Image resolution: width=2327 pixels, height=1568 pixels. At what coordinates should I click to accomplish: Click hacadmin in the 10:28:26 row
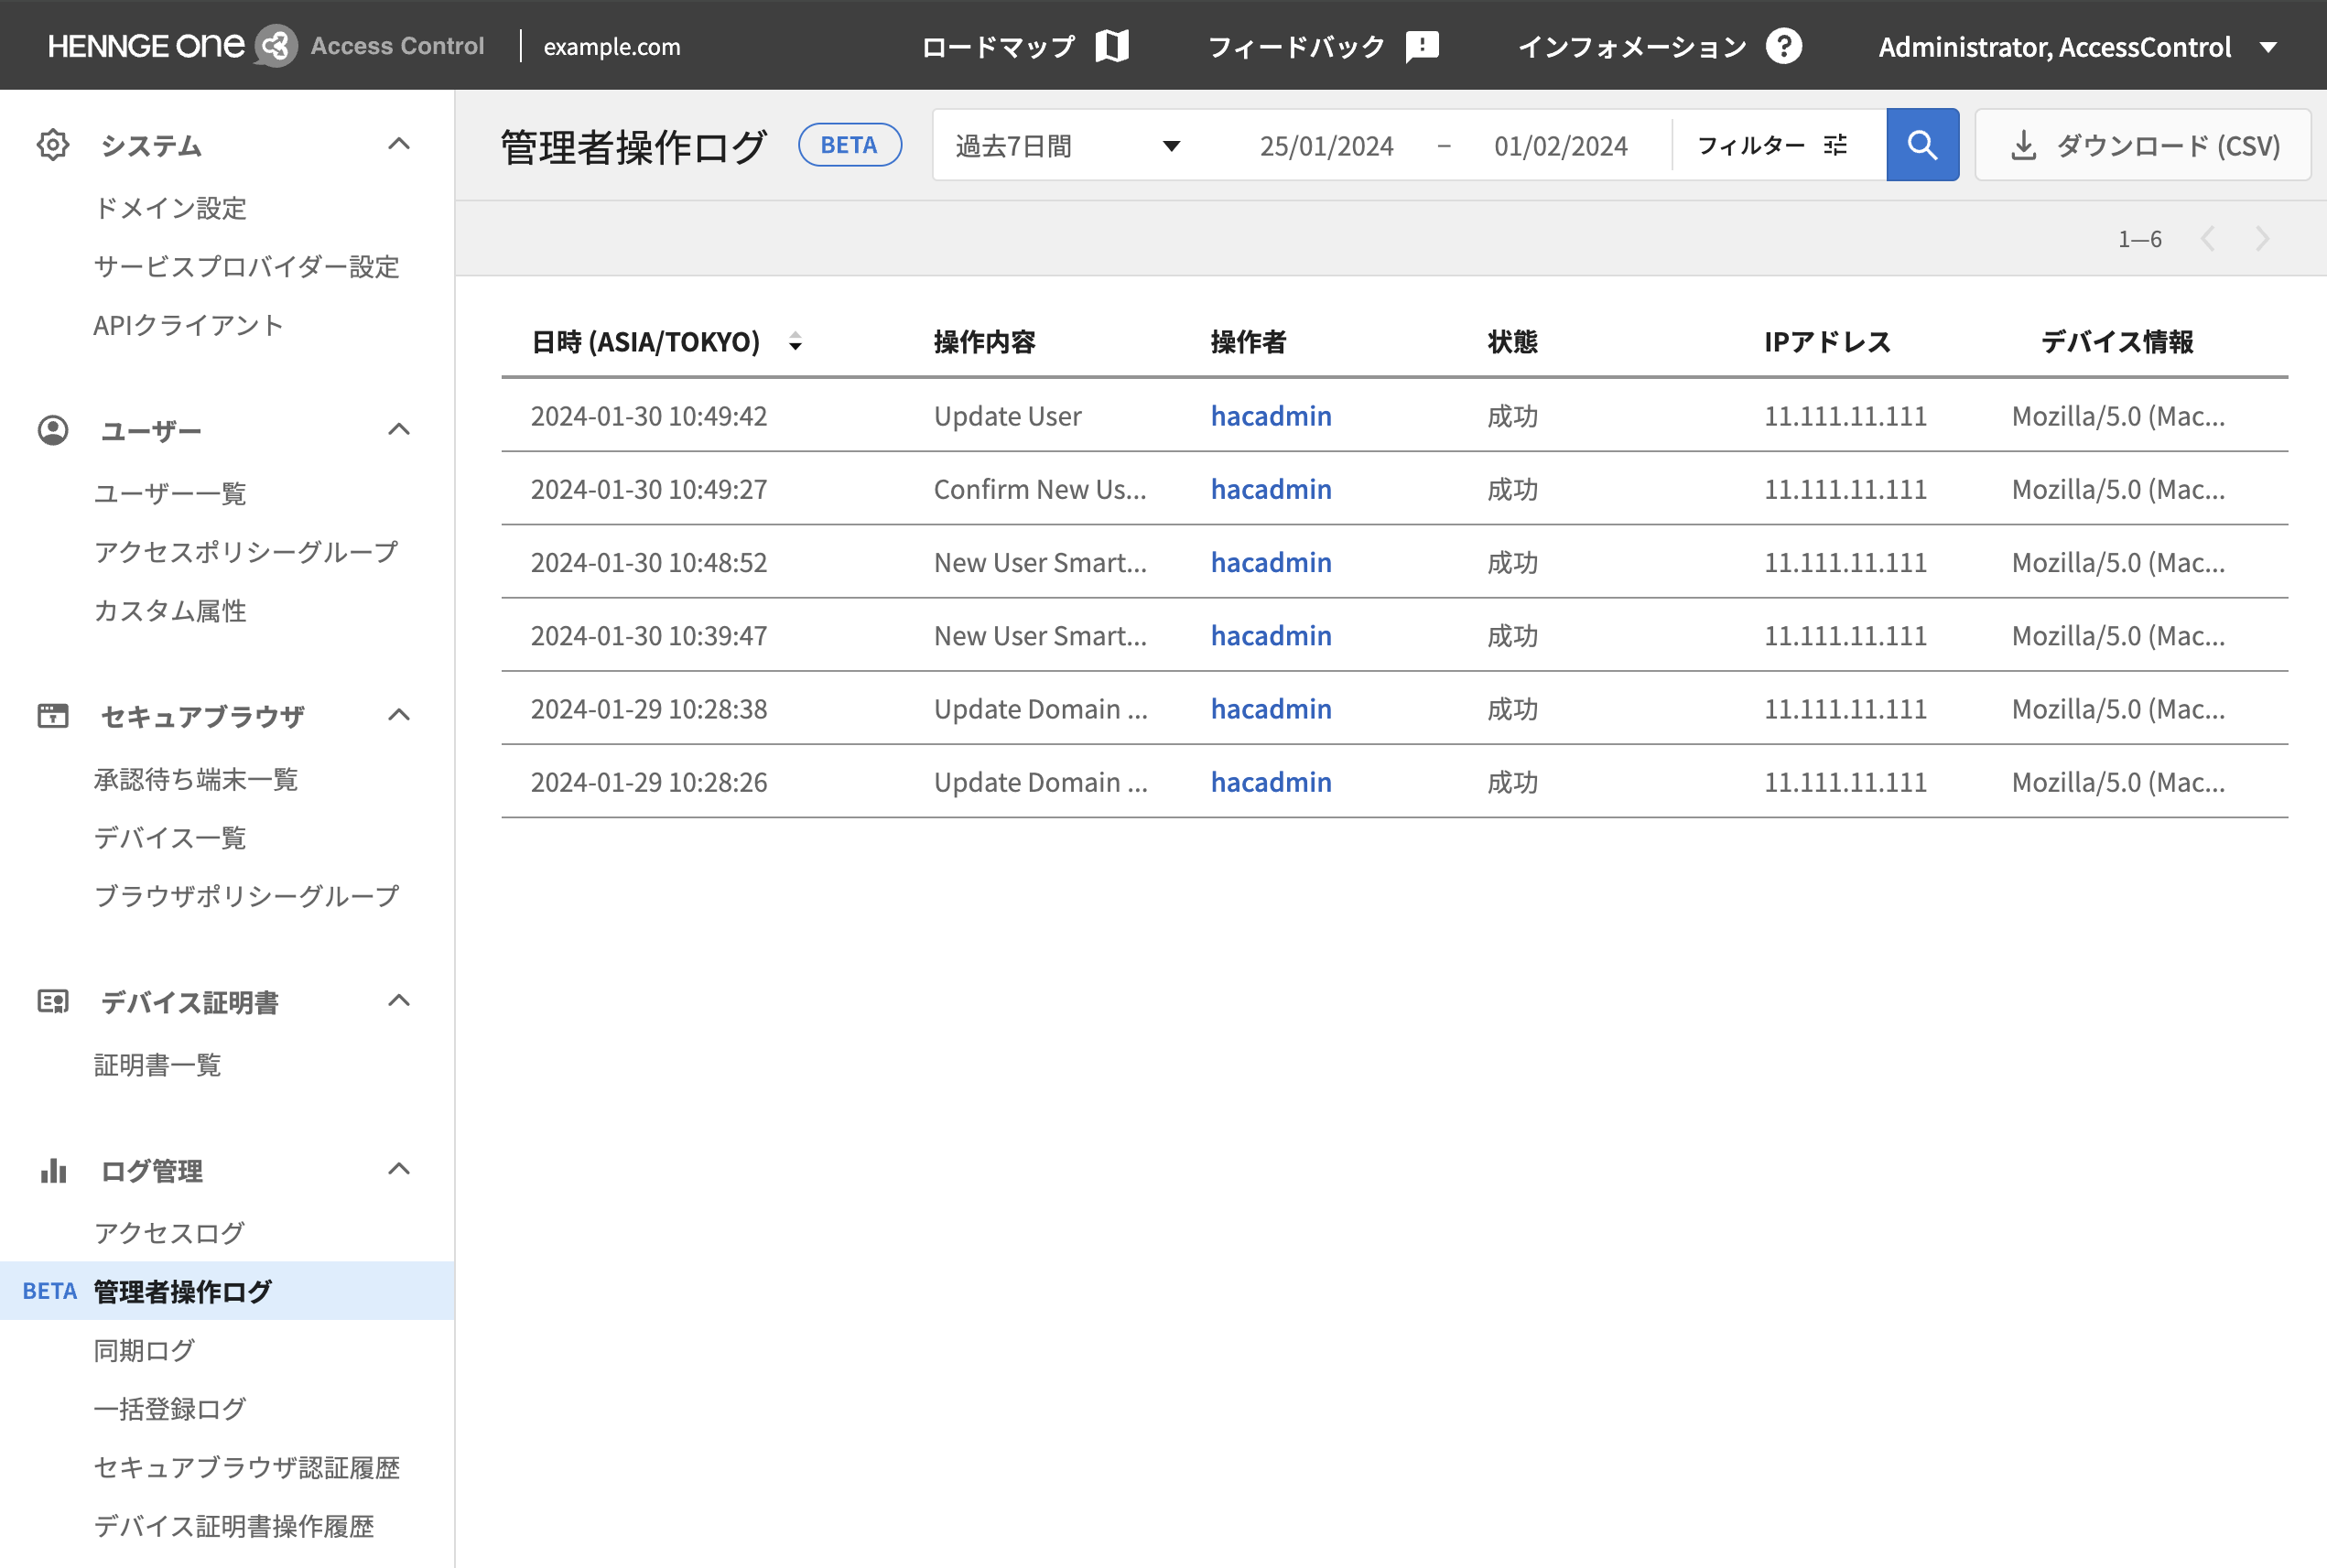point(1271,782)
